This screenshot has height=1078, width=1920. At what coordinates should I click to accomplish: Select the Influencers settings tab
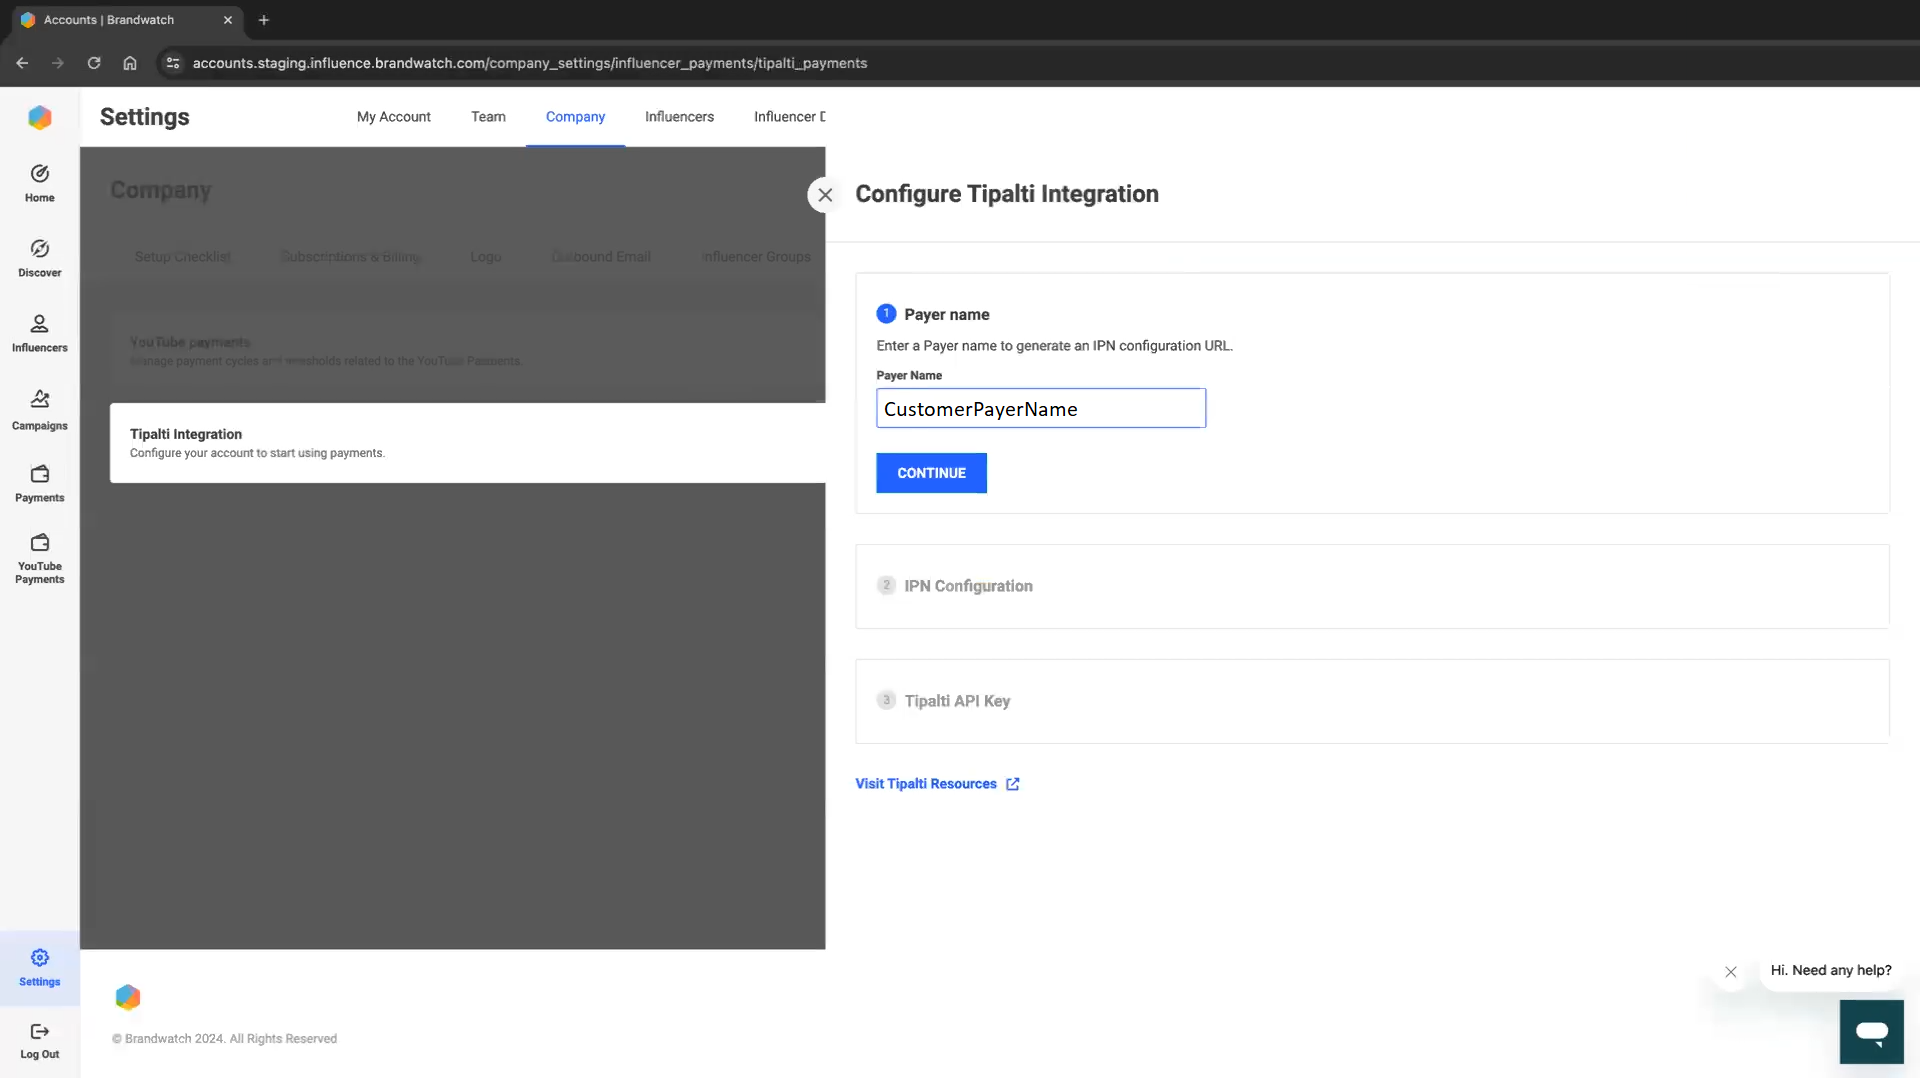pyautogui.click(x=679, y=117)
